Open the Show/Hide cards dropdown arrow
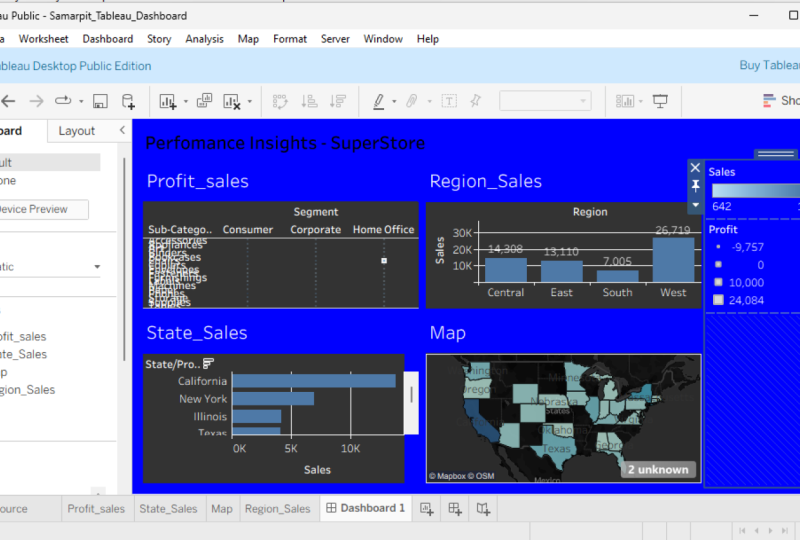This screenshot has height=540, width=800. coord(641,102)
